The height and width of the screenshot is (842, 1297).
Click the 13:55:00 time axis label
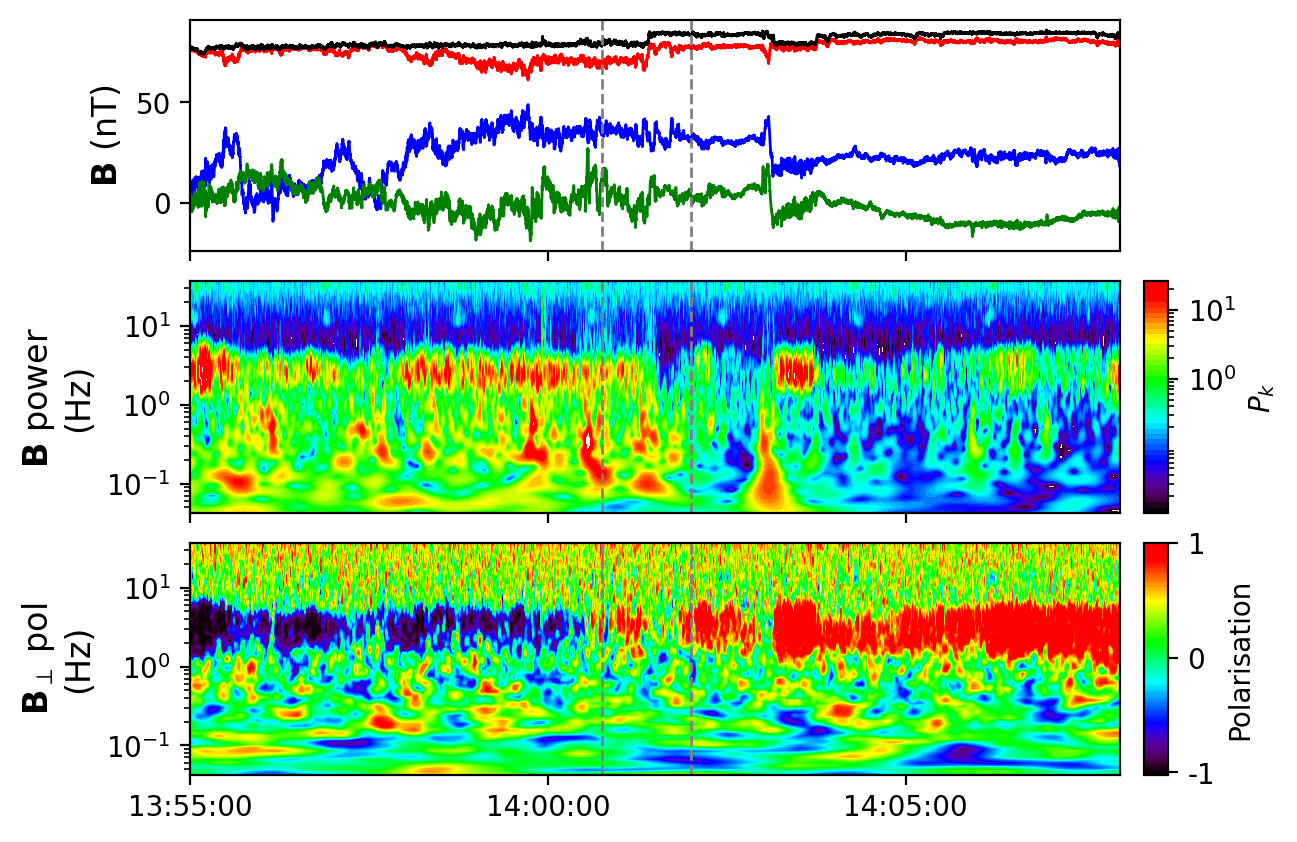(190, 805)
